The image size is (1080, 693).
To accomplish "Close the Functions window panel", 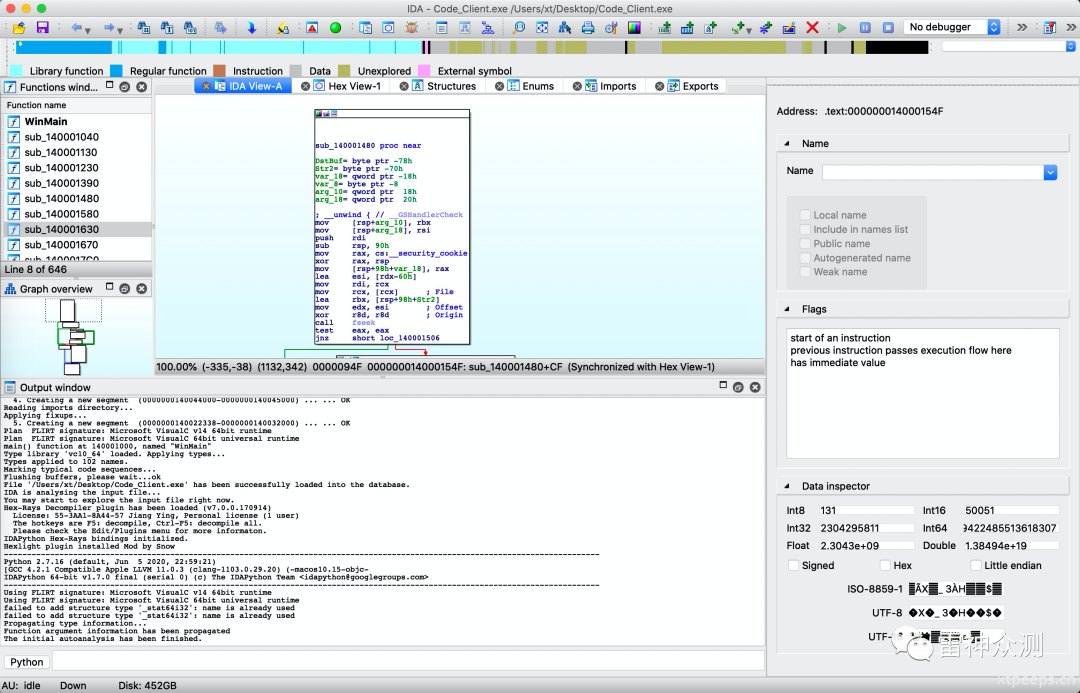I will [141, 87].
